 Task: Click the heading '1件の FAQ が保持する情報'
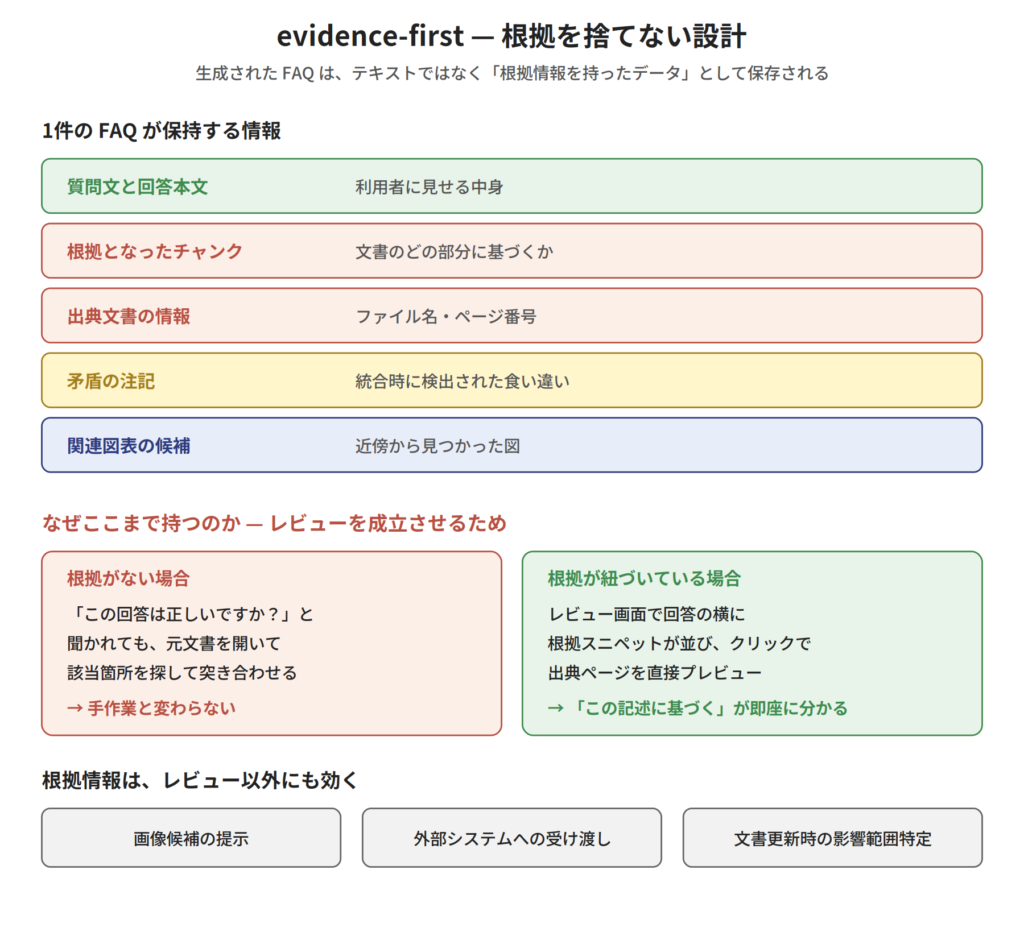point(161,131)
